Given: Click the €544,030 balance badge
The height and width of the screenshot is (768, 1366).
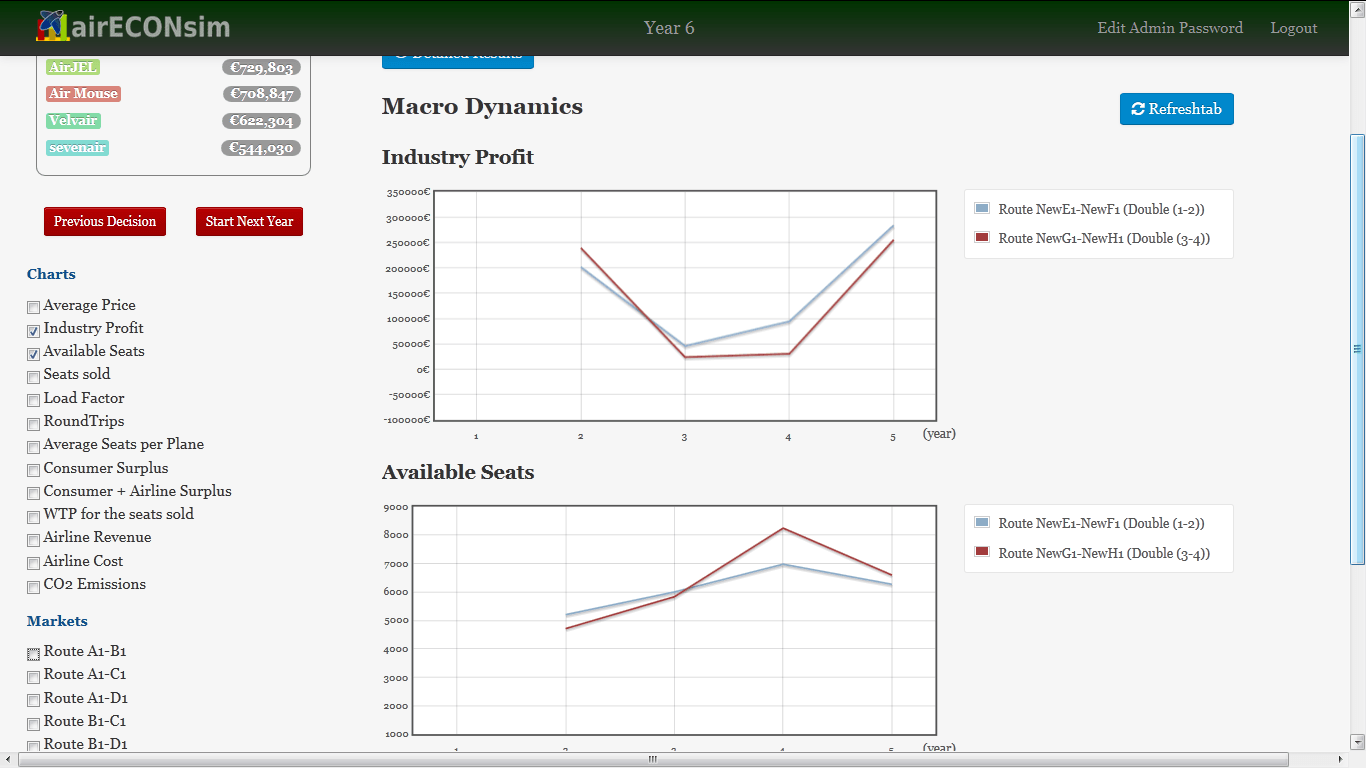Looking at the screenshot, I should click(260, 148).
